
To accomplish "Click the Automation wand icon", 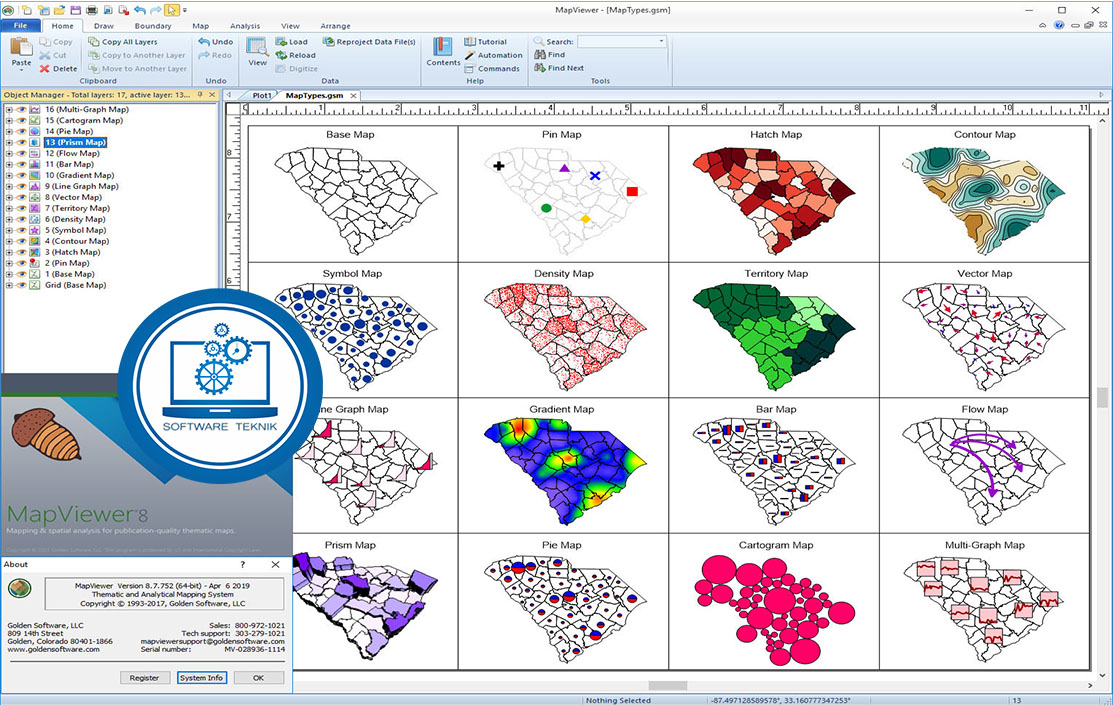I will pos(470,55).
